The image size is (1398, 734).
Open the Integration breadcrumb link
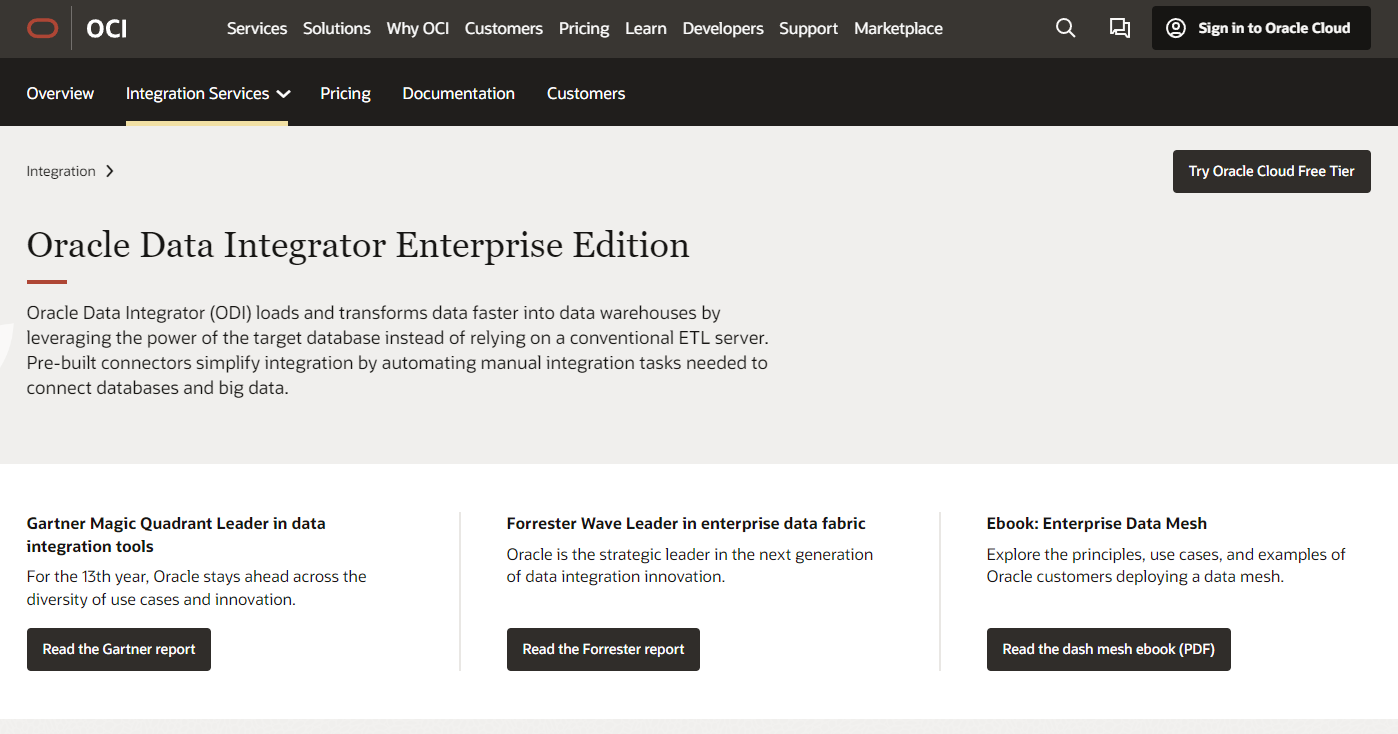61,171
